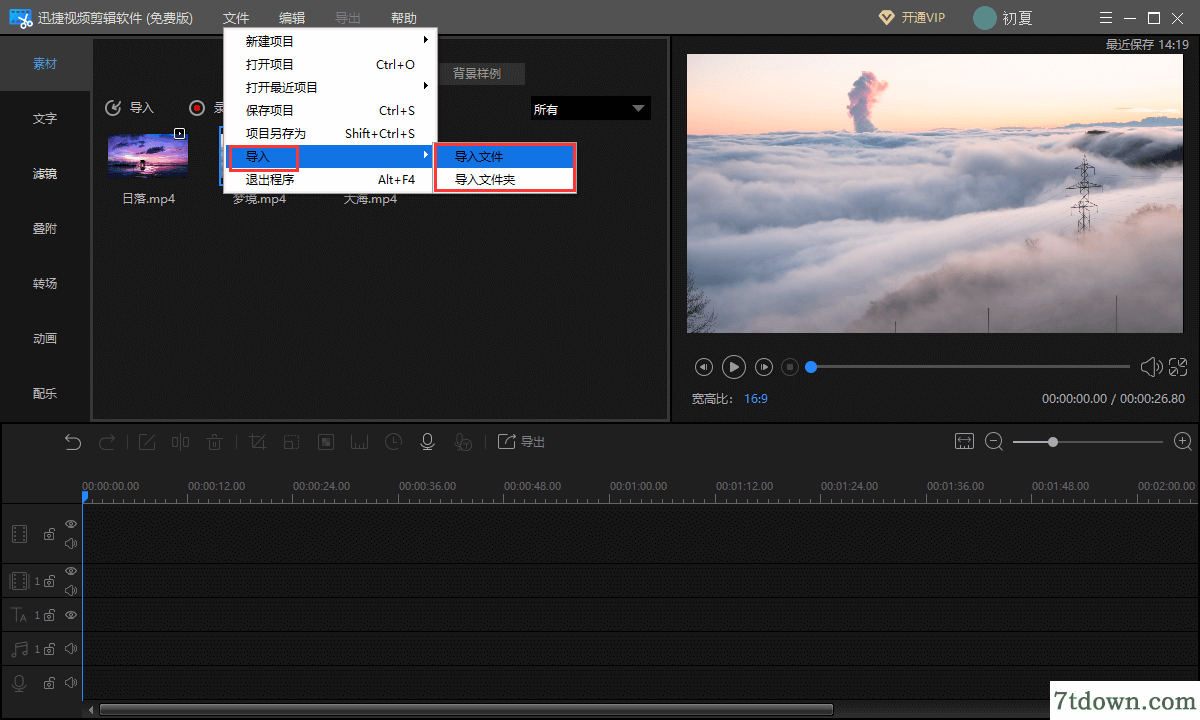This screenshot has width=1200, height=720.
Task: Click the clock duration icon
Action: 394,442
